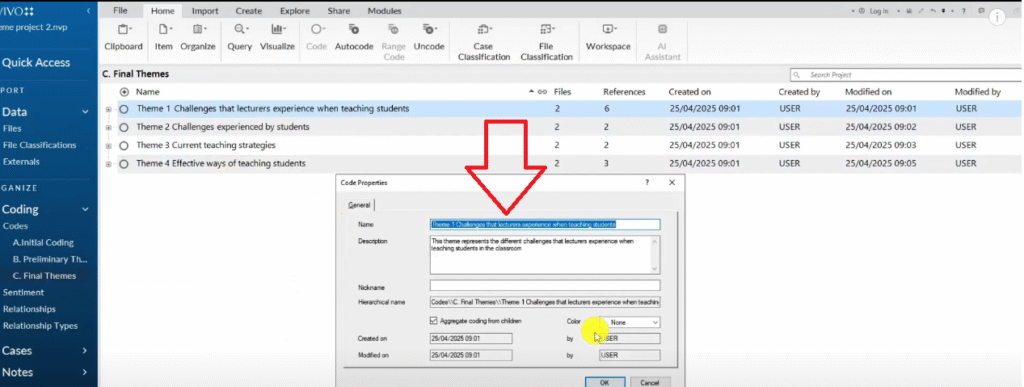Click OK in Code Properties dialog
The width and height of the screenshot is (1024, 387).
point(605,382)
